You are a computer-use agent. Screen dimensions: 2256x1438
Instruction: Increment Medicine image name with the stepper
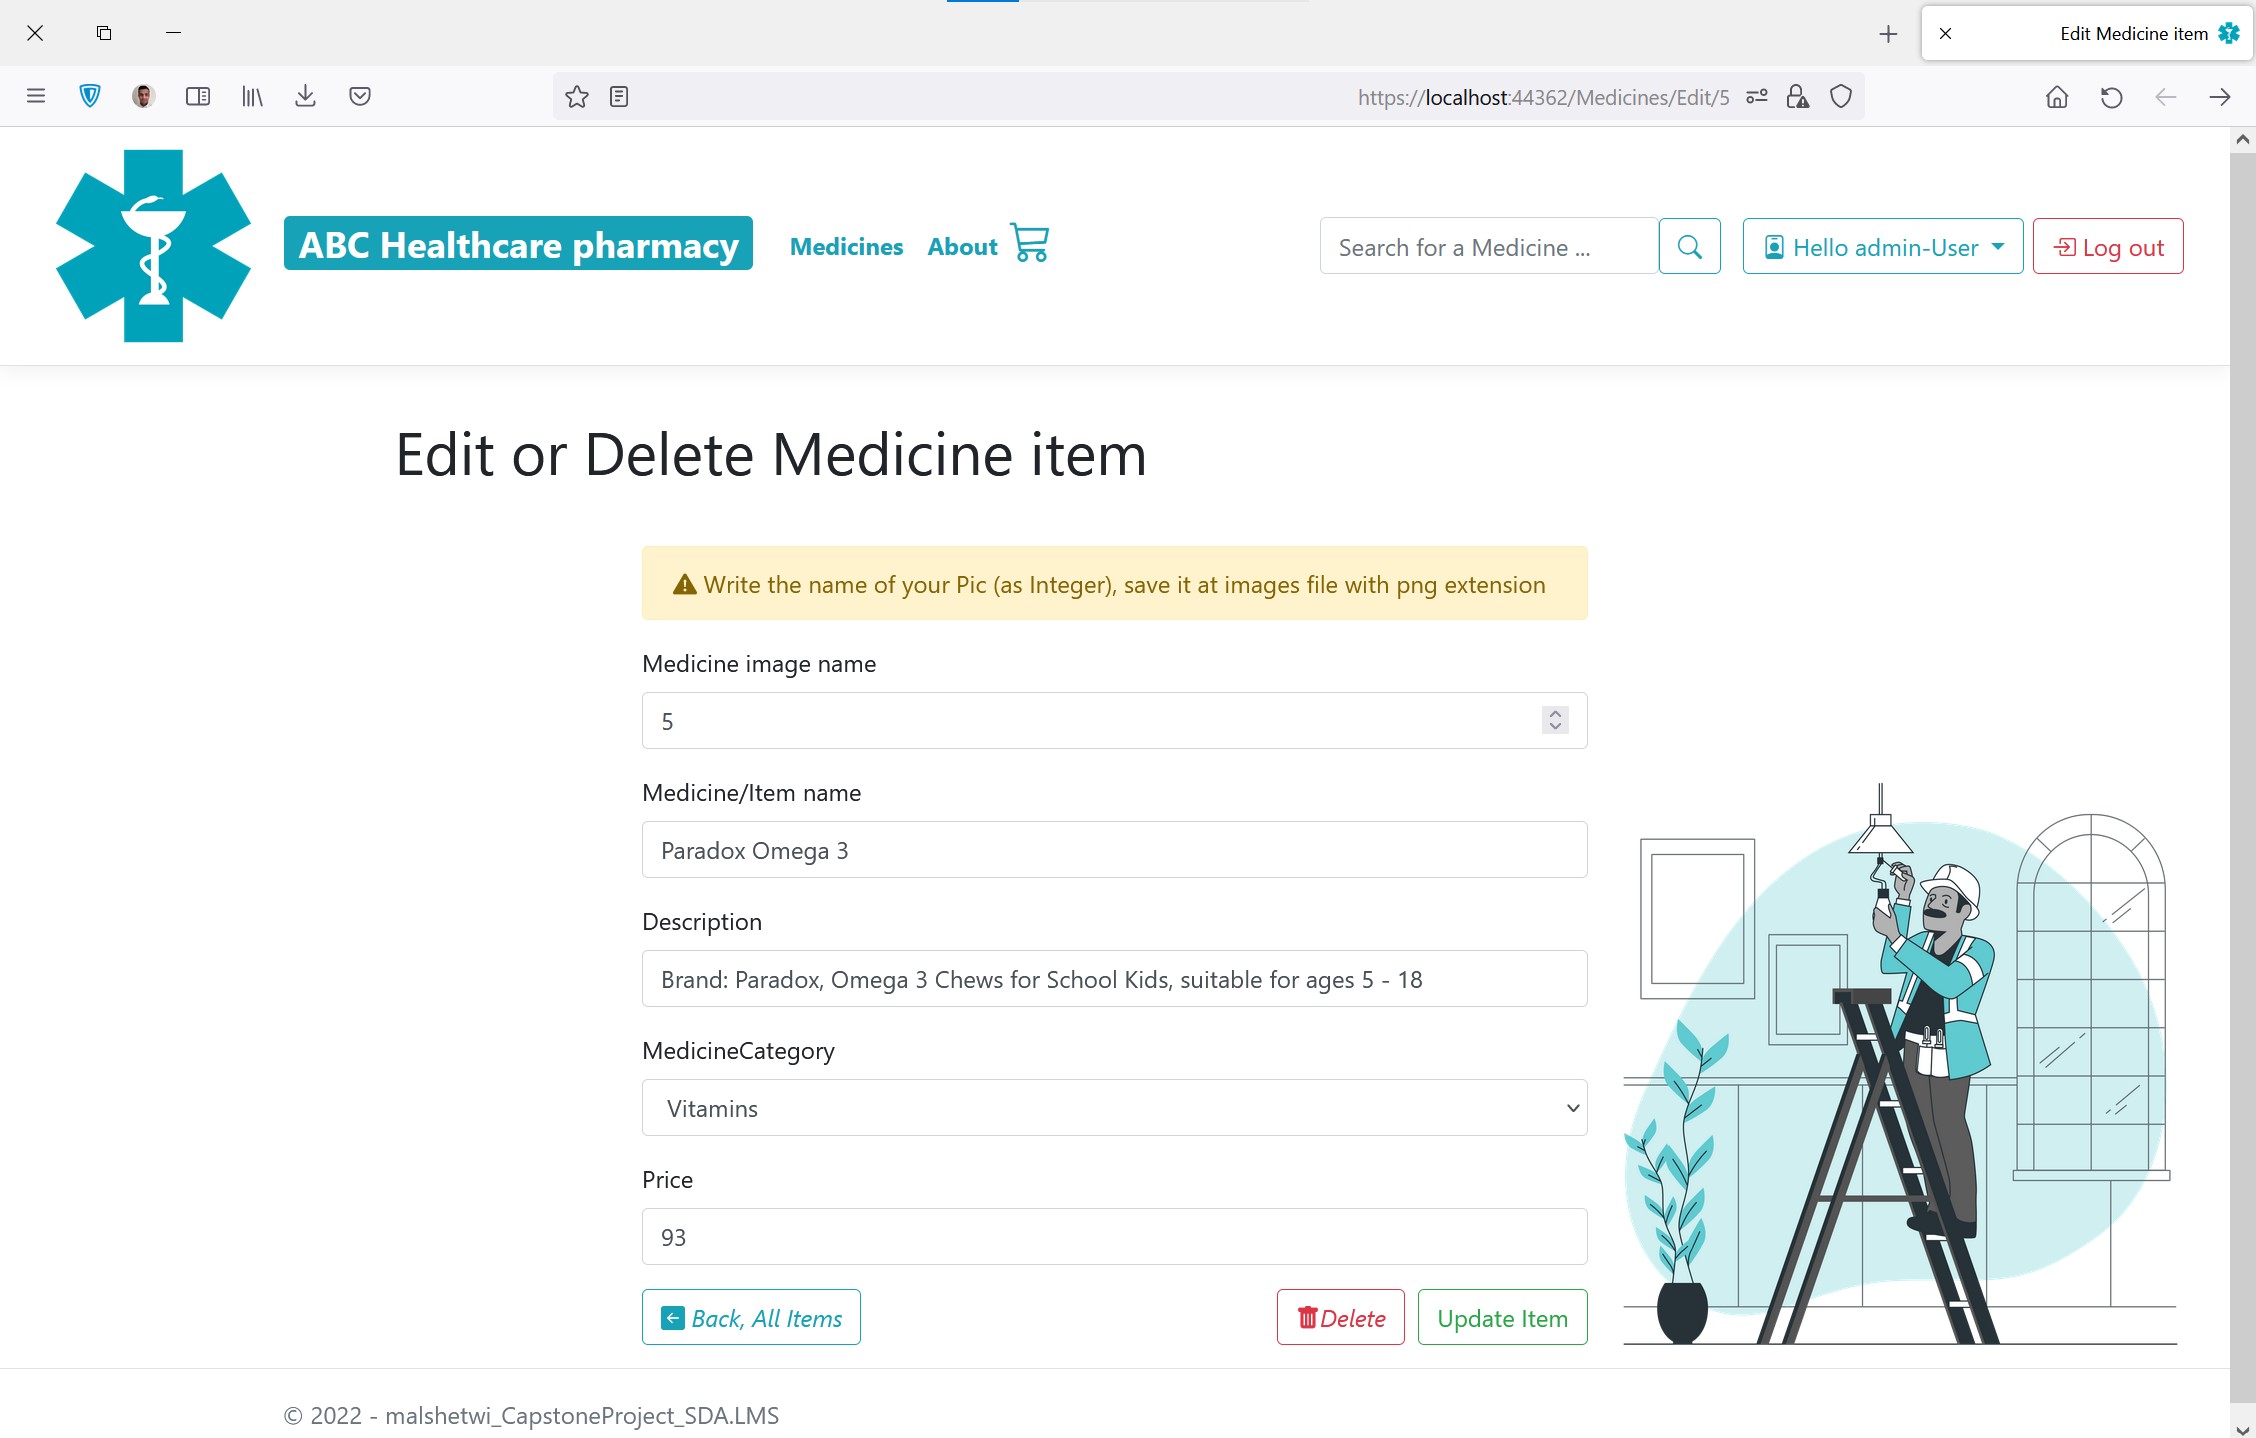pos(1553,713)
